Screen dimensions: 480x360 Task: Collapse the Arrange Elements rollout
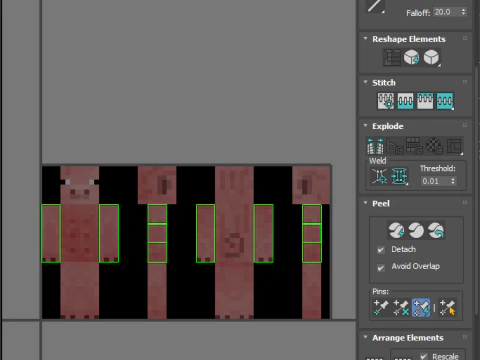click(x=366, y=337)
